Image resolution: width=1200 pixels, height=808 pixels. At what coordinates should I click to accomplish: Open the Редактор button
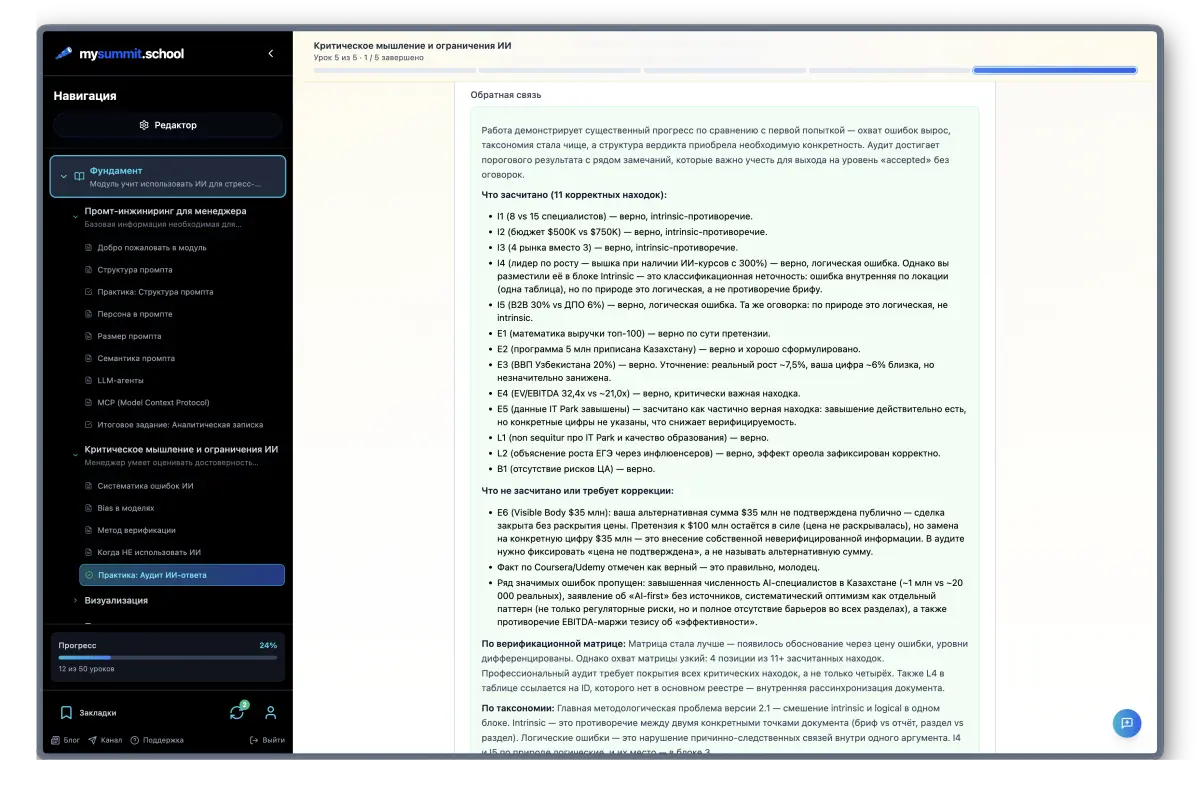[168, 125]
